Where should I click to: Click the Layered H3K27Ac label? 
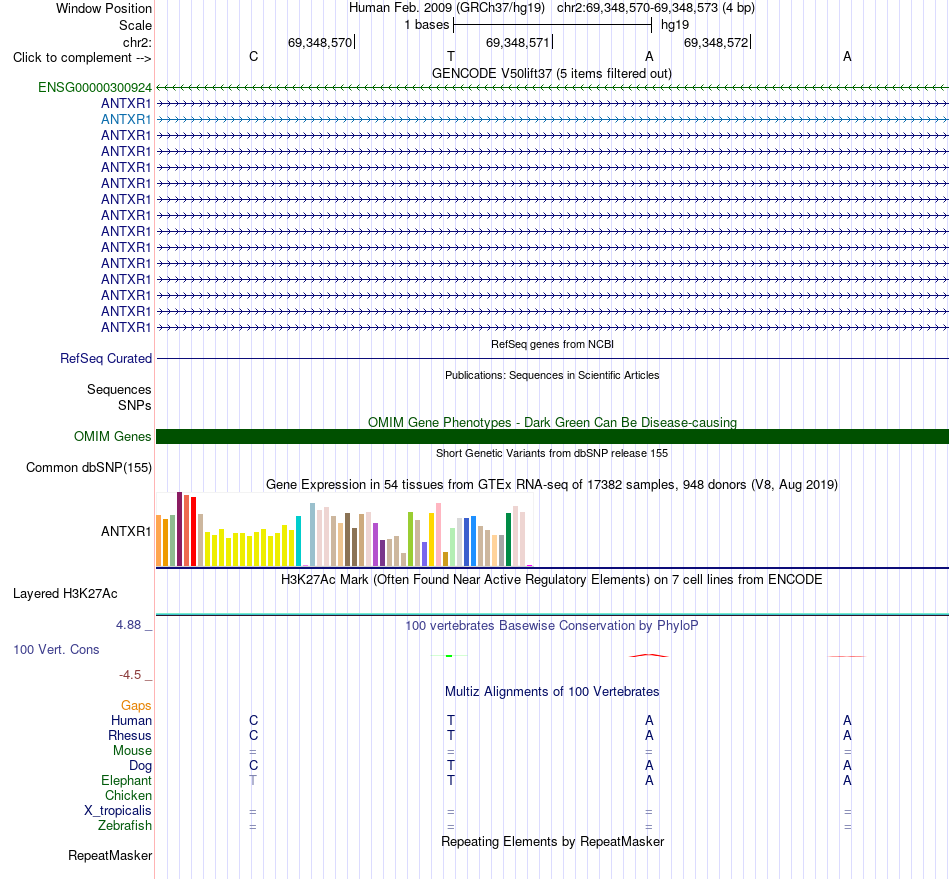click(x=65, y=594)
